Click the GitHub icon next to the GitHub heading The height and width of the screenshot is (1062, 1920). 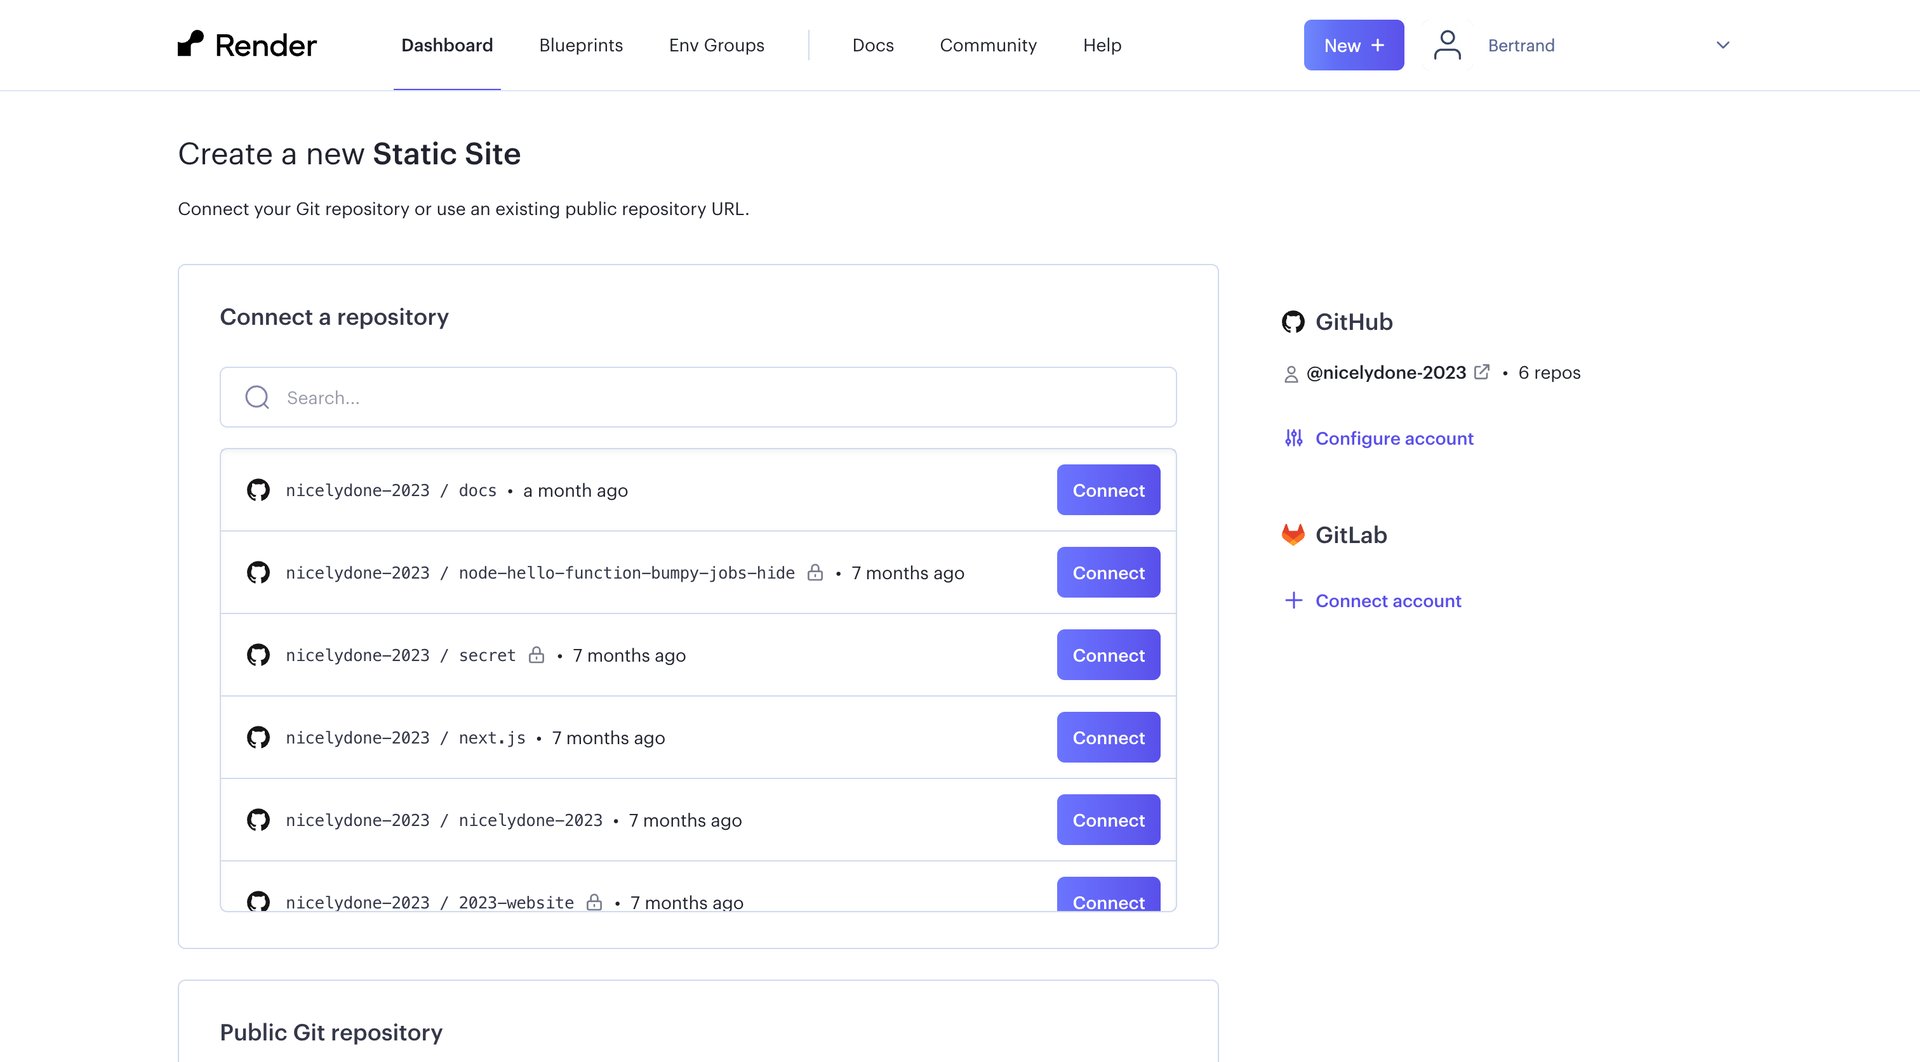[1292, 321]
